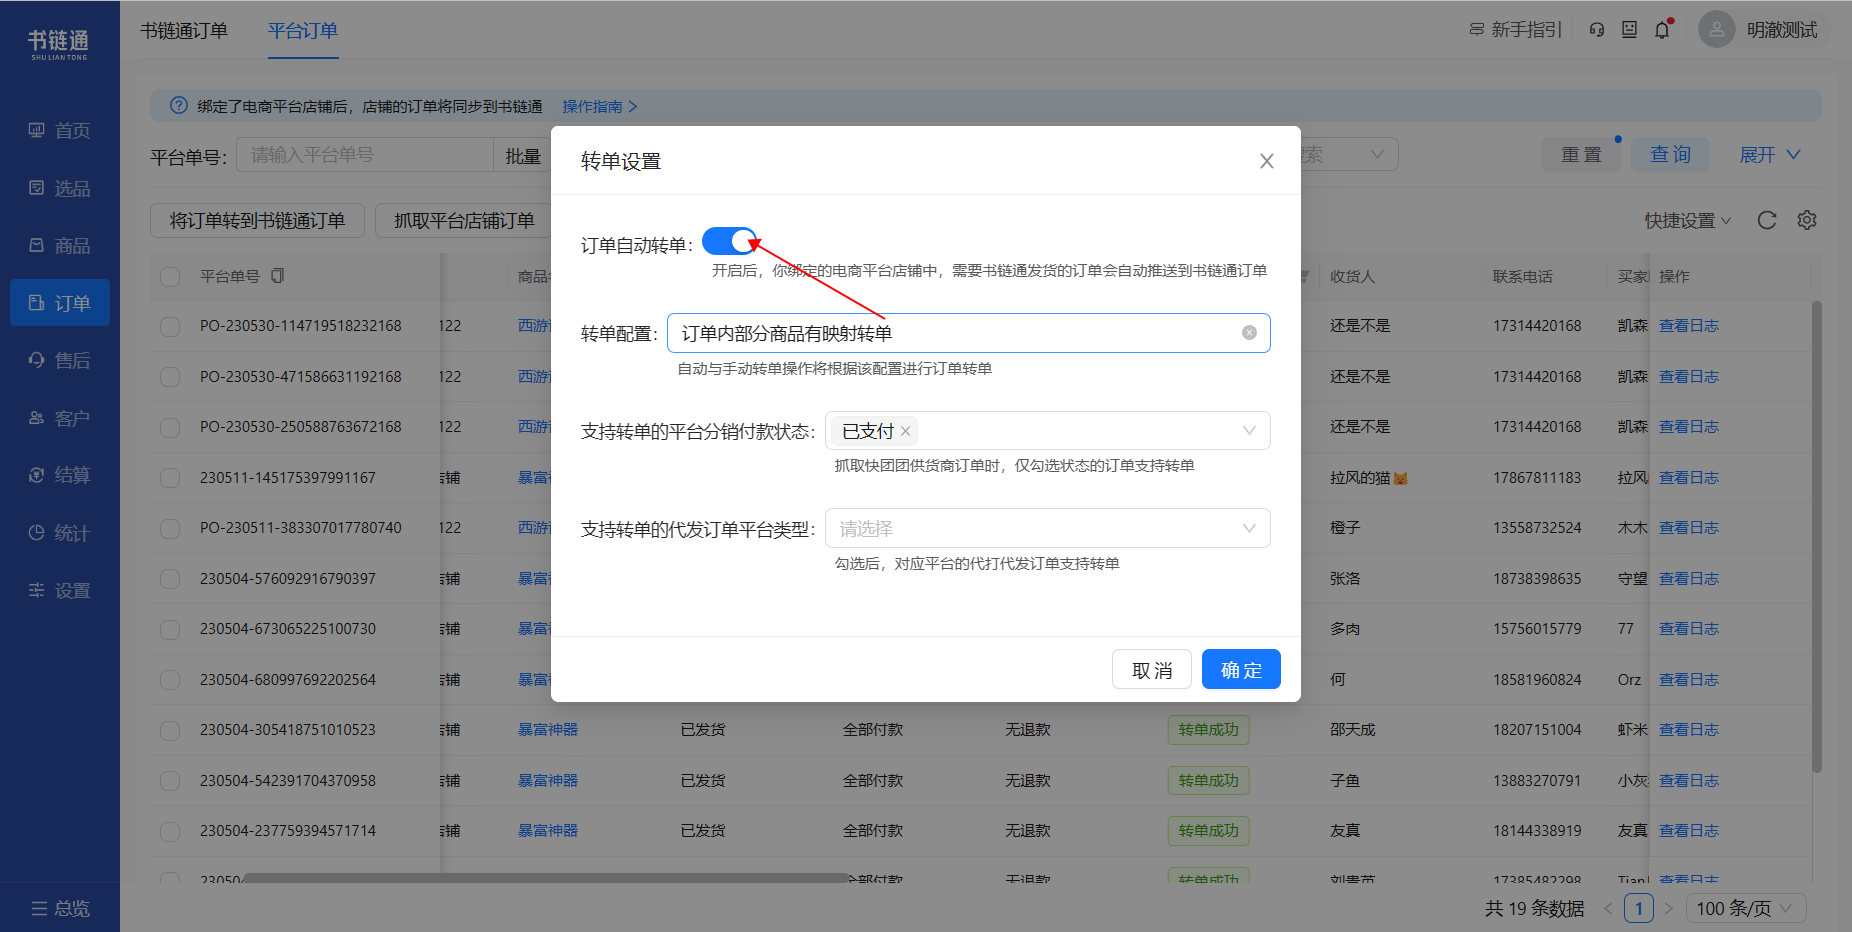Close the 转单设置 dialog
The image size is (1852, 932).
pyautogui.click(x=1266, y=161)
